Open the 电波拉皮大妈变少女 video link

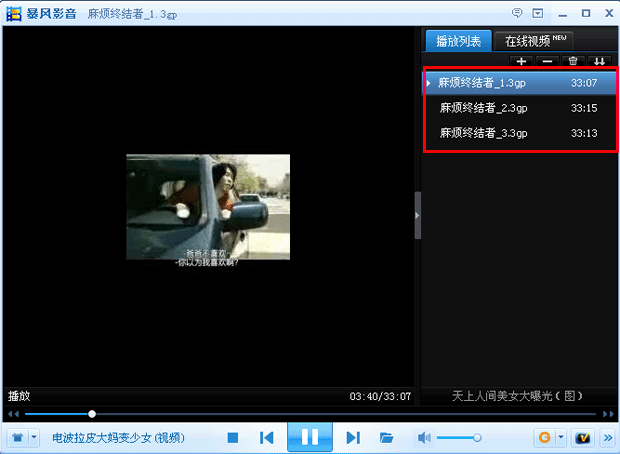coord(118,437)
